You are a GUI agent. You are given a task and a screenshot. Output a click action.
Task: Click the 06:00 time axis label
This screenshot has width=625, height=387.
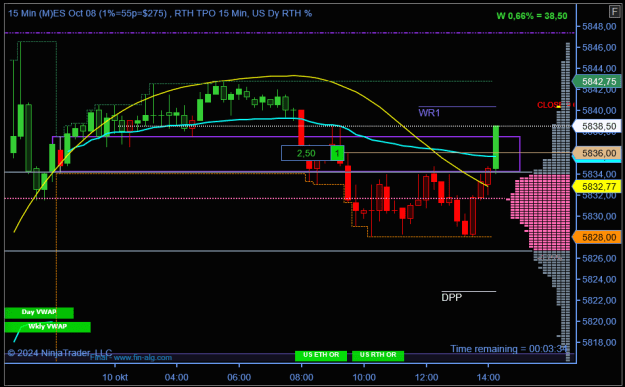point(239,377)
